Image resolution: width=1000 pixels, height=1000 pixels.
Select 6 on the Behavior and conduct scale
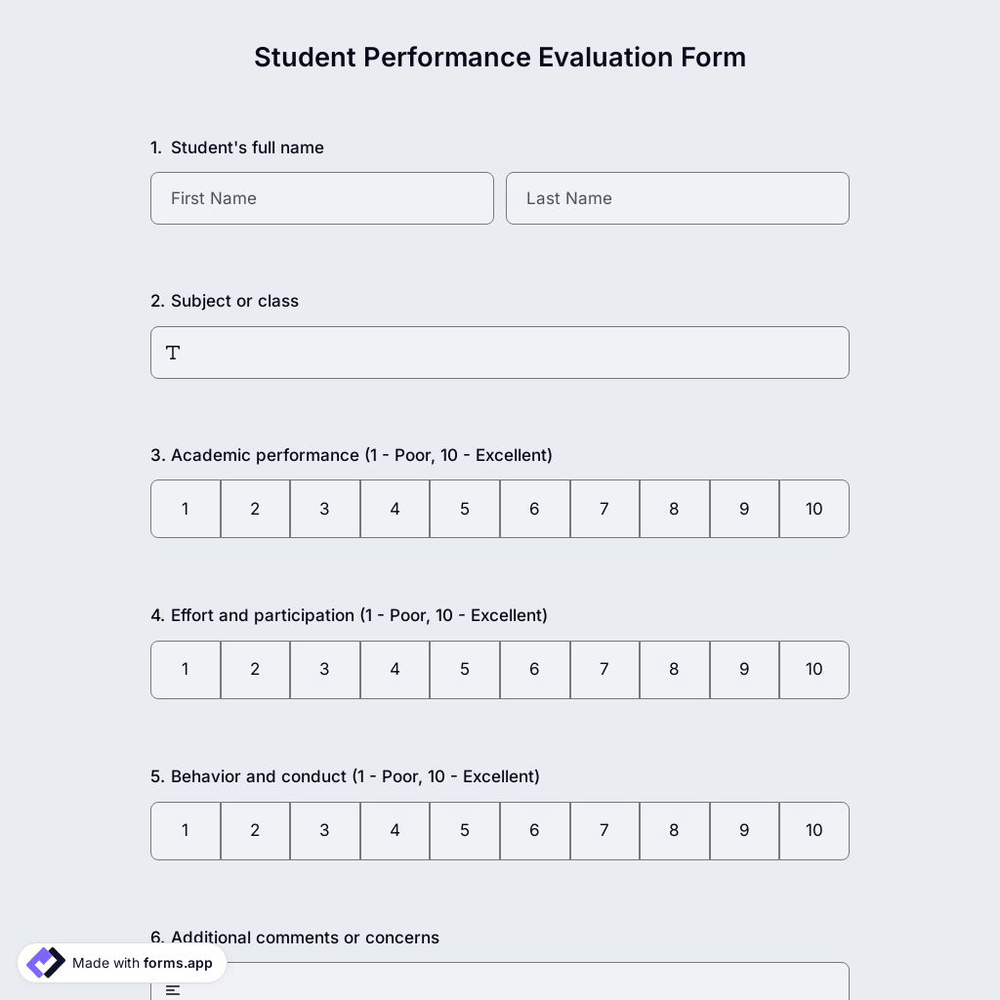point(534,830)
